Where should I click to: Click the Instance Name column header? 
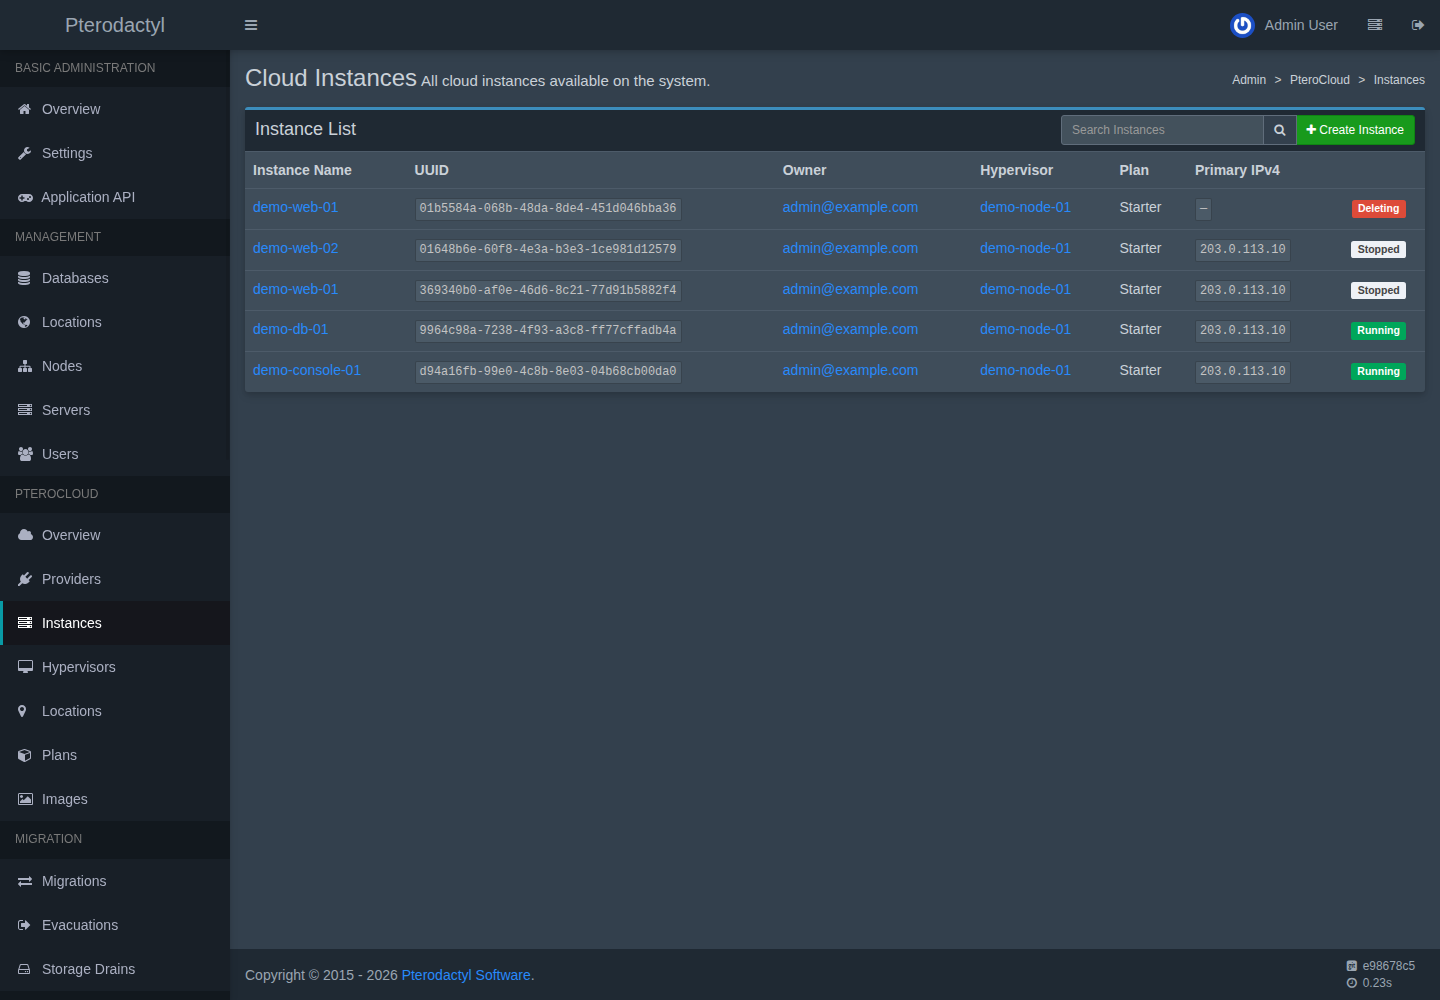pos(302,170)
